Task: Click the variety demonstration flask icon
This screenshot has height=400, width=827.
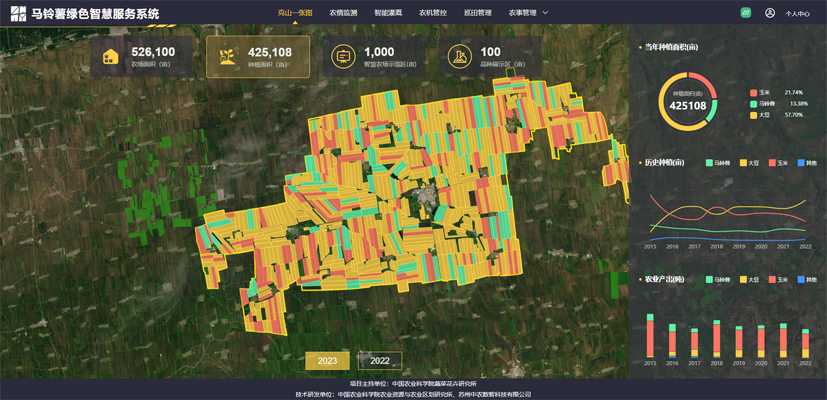Action: click(x=458, y=57)
